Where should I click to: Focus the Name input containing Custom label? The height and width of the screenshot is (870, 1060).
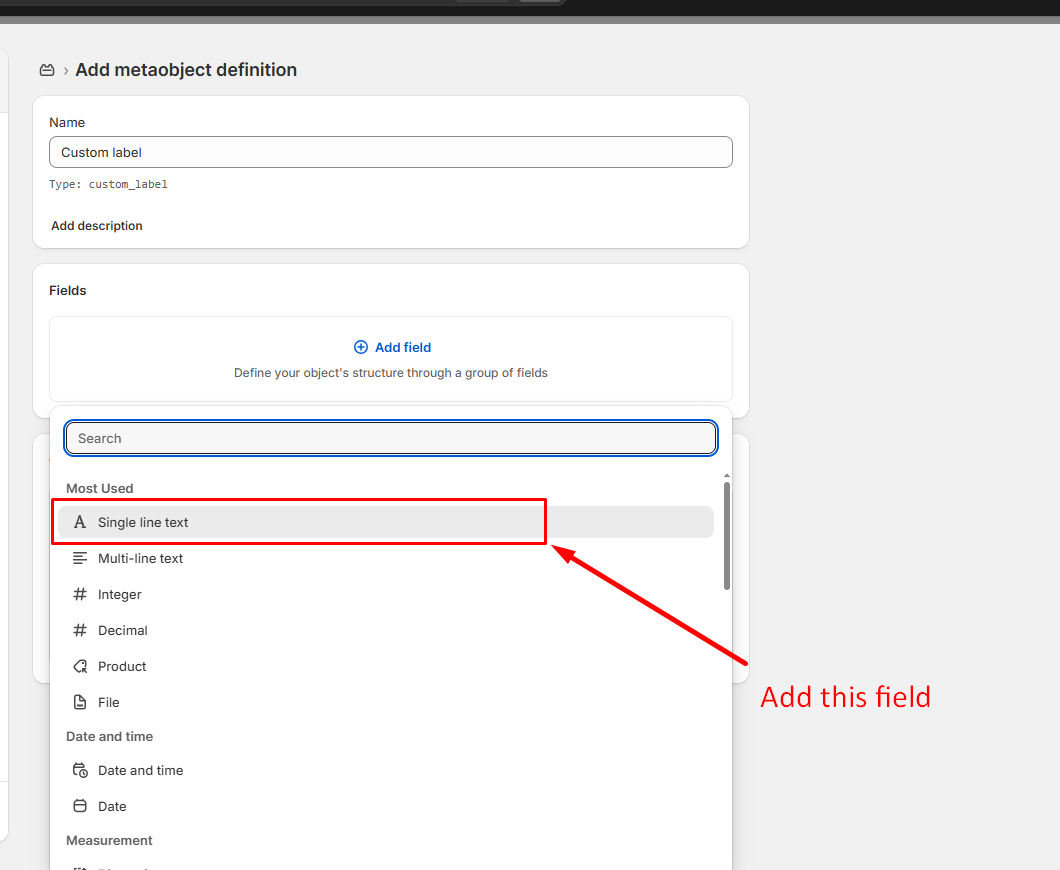click(x=390, y=152)
